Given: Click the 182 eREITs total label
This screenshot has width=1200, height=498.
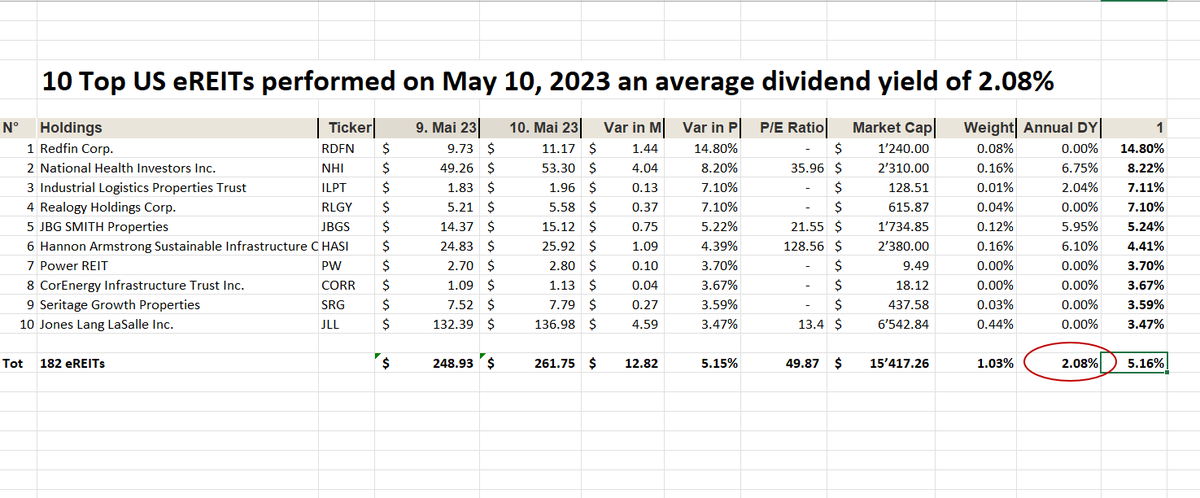Looking at the screenshot, I should click(176, 364).
